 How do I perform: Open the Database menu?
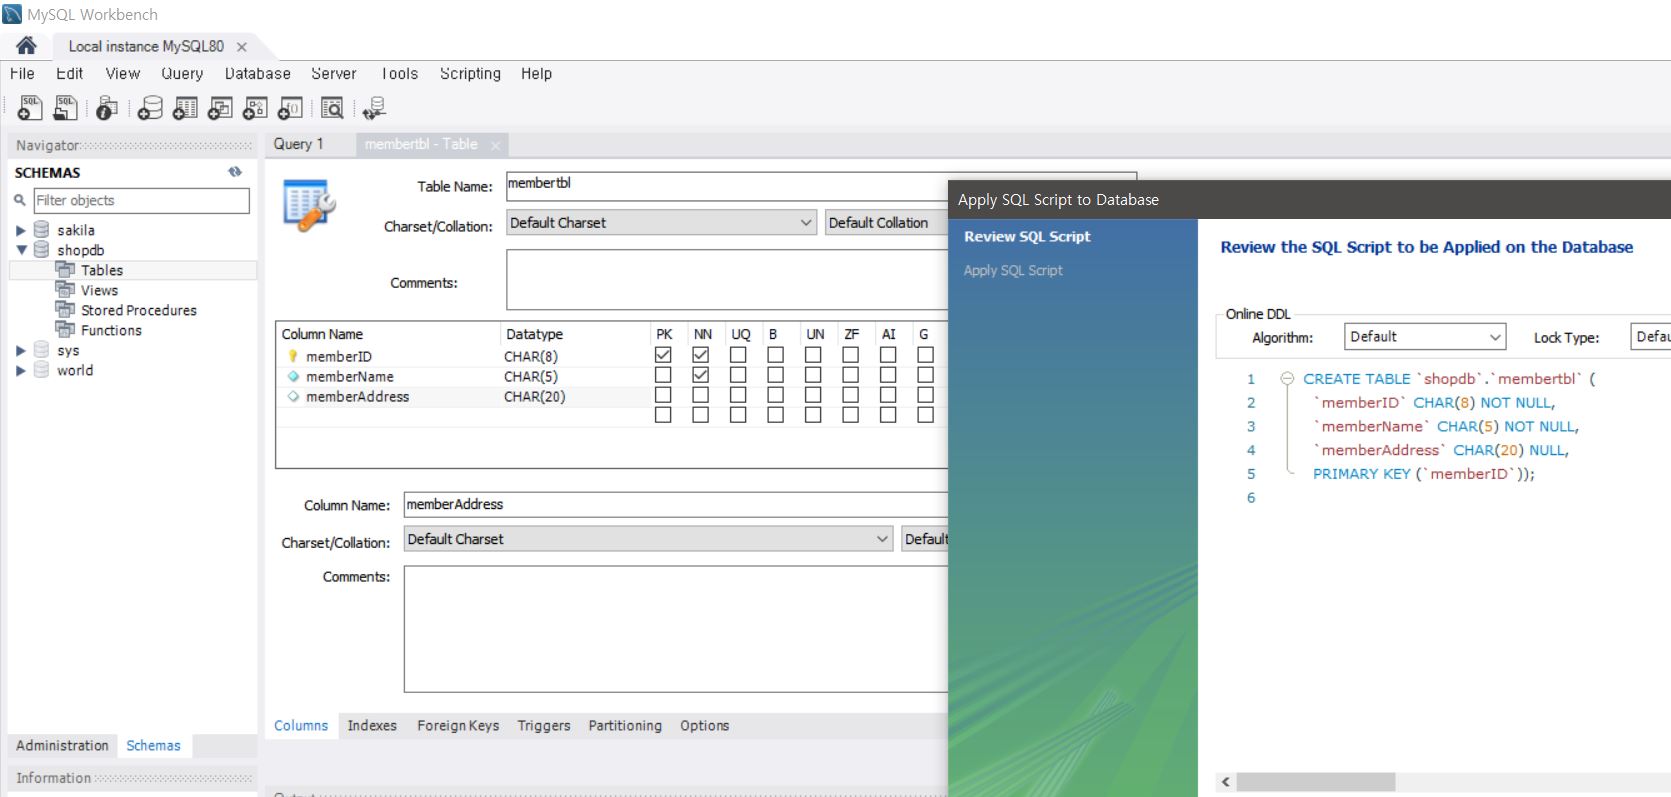coord(257,74)
